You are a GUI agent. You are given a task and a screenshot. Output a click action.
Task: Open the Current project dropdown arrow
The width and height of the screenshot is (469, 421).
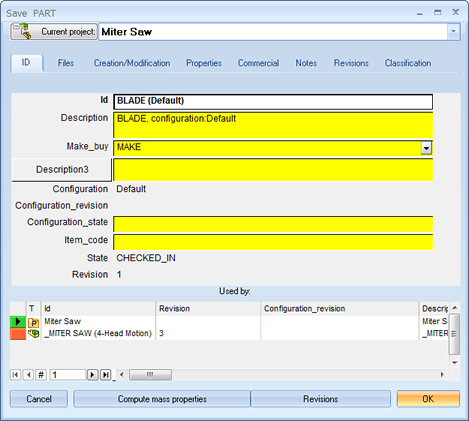pos(453,31)
